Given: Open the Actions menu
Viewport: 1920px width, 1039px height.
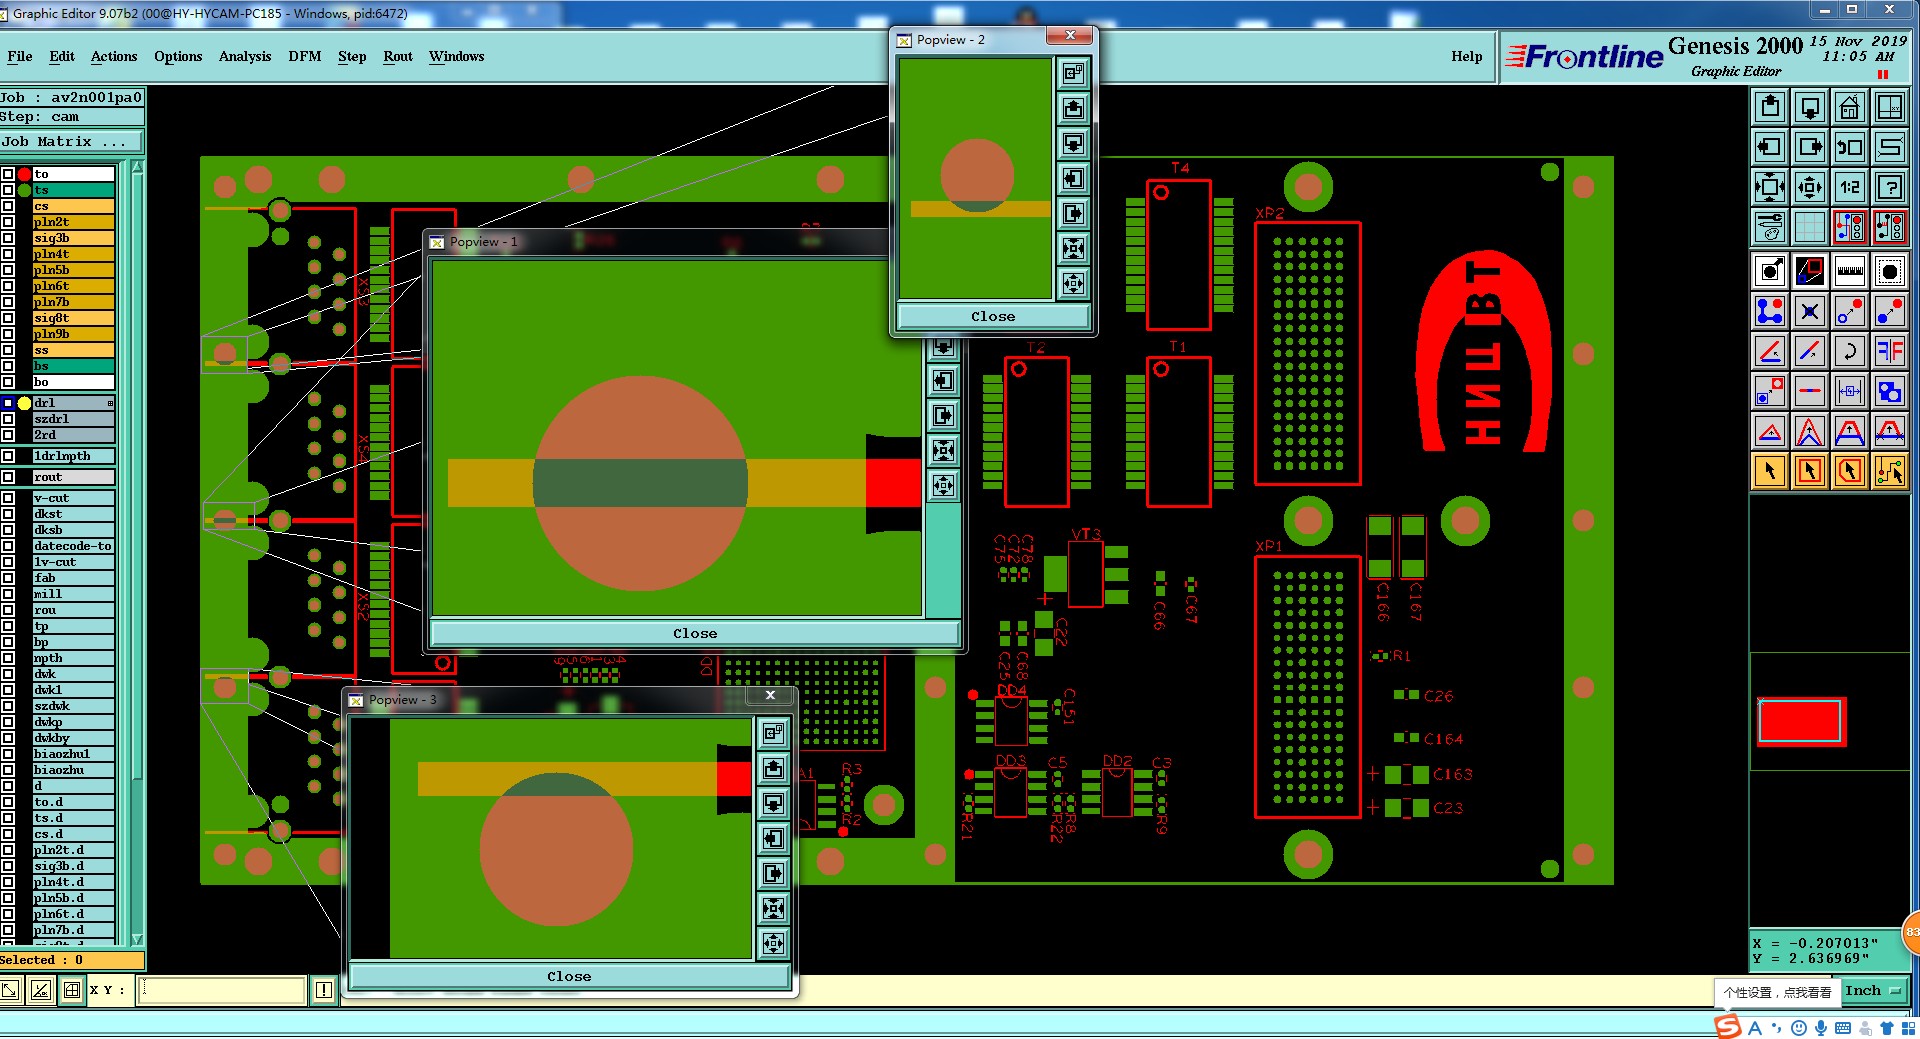Looking at the screenshot, I should (114, 57).
